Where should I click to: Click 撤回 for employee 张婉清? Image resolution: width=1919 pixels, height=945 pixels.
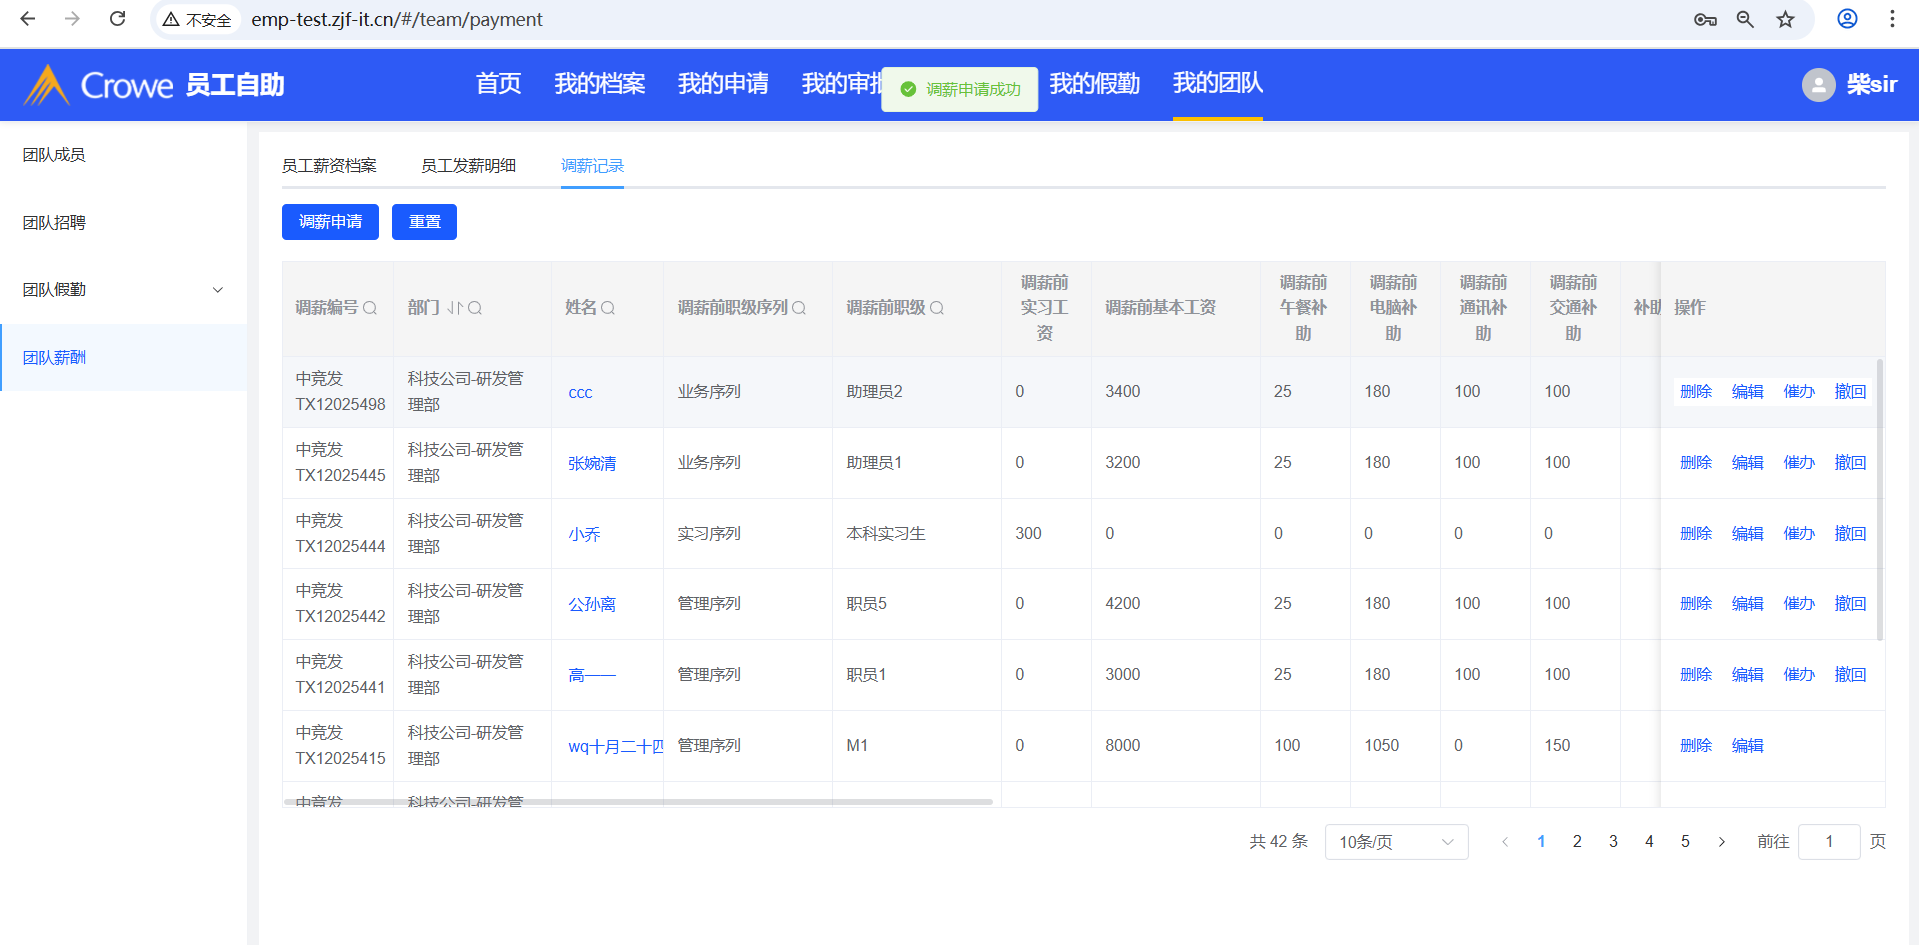(1850, 463)
